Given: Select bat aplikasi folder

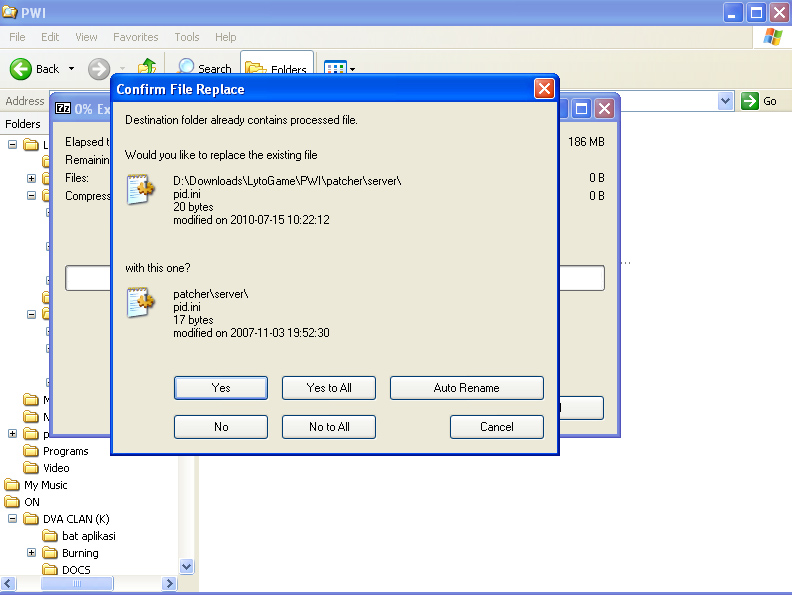Looking at the screenshot, I should (x=89, y=536).
